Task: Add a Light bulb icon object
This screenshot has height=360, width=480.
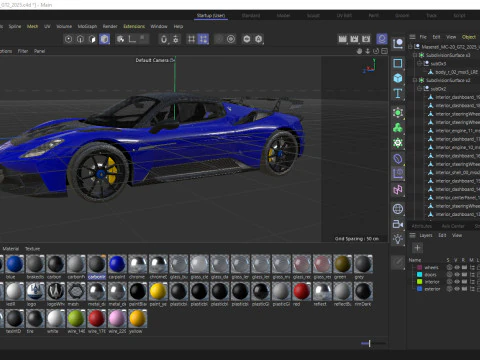Action: (x=398, y=239)
